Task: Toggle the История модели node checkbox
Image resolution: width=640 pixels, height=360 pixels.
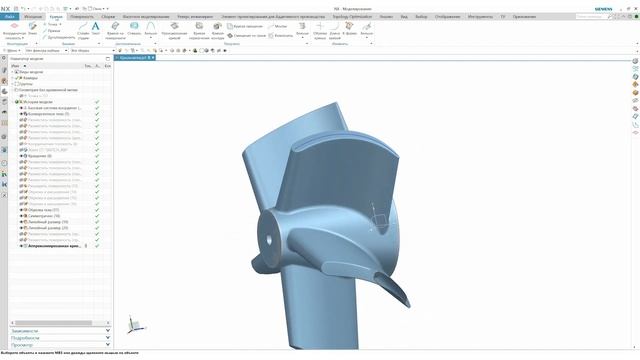Action: pos(17,102)
